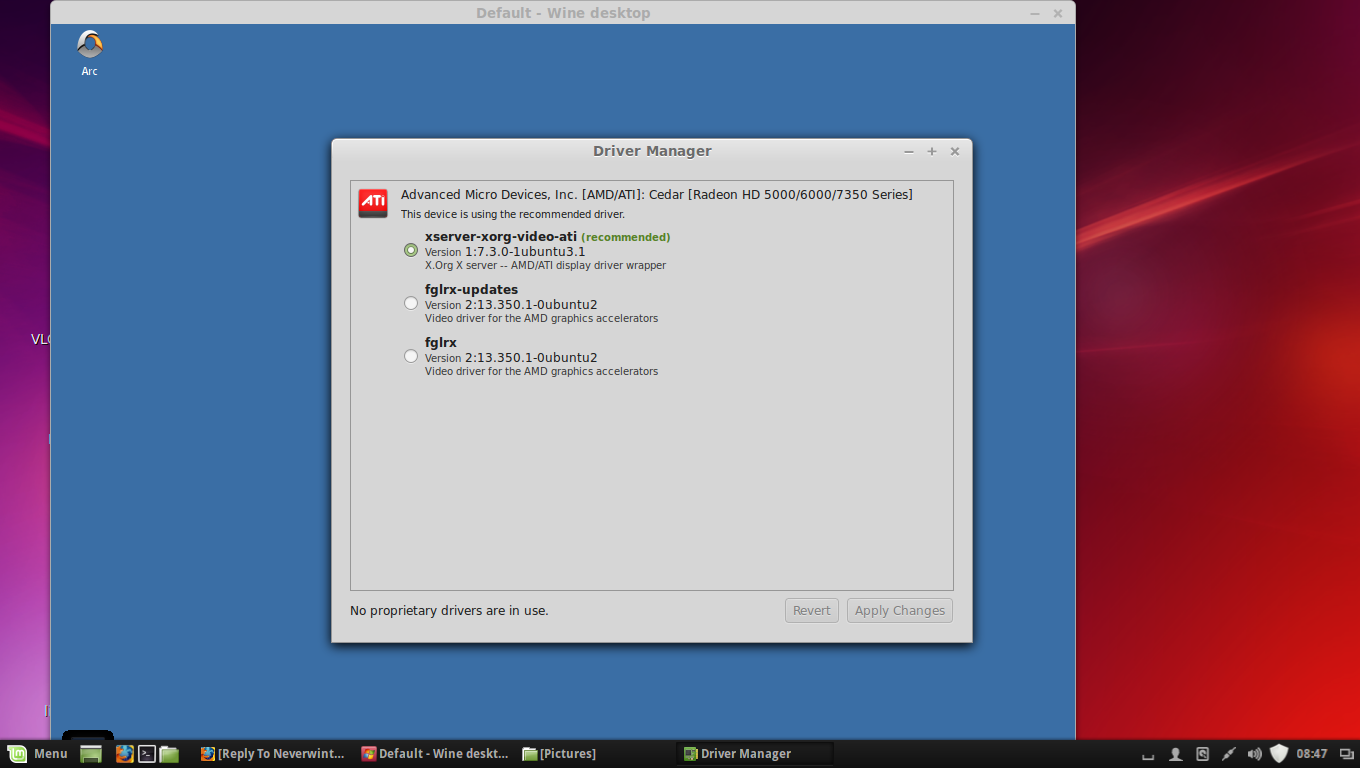Image resolution: width=1360 pixels, height=768 pixels.
Task: Open the removable drives tray icon
Action: pos(1203,754)
